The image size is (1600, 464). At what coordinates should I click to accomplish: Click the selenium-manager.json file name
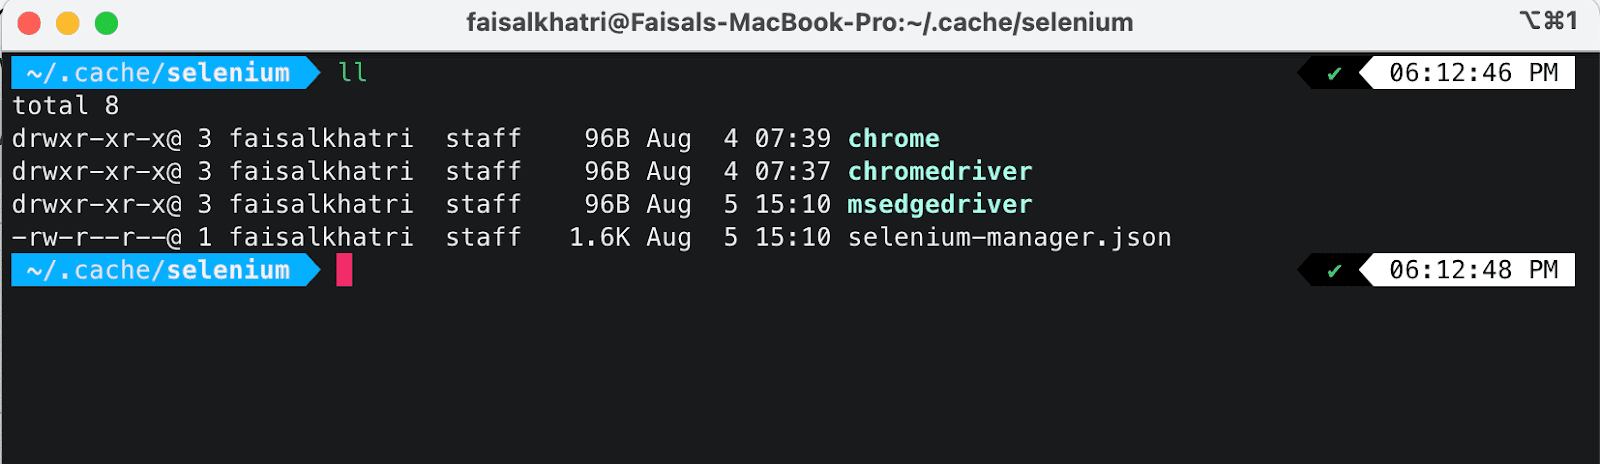coord(1009,238)
